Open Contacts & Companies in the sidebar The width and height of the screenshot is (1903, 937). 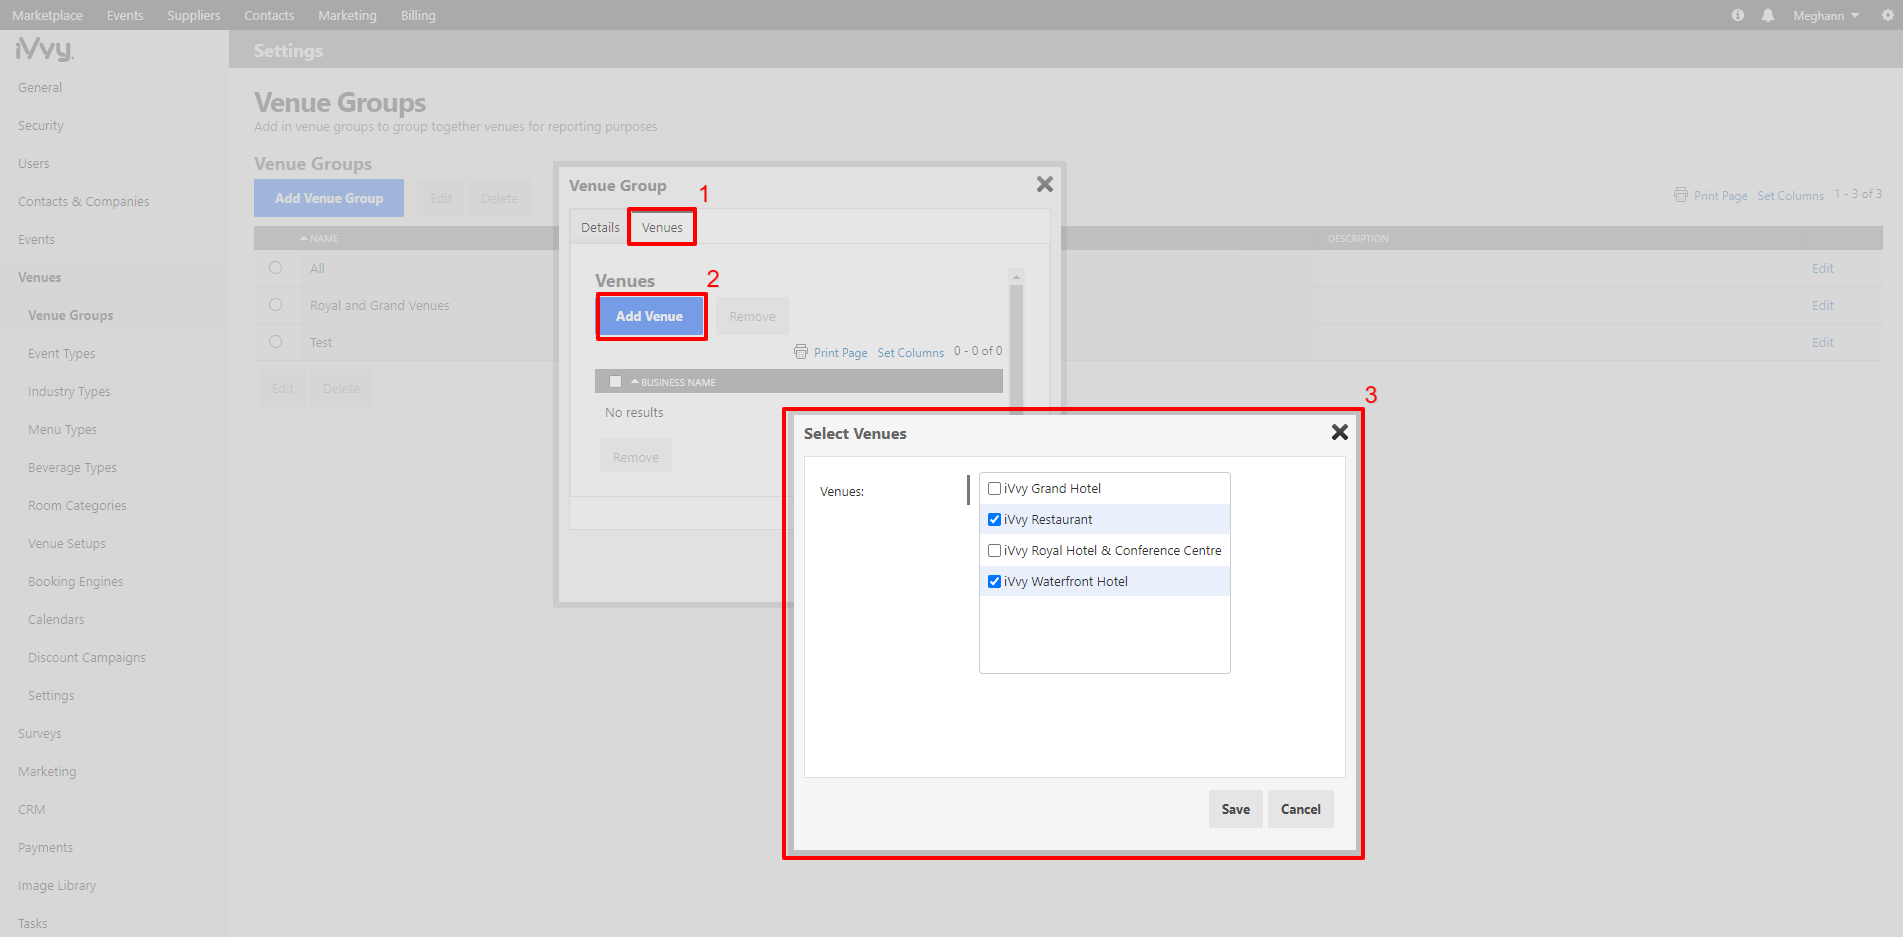pos(83,201)
